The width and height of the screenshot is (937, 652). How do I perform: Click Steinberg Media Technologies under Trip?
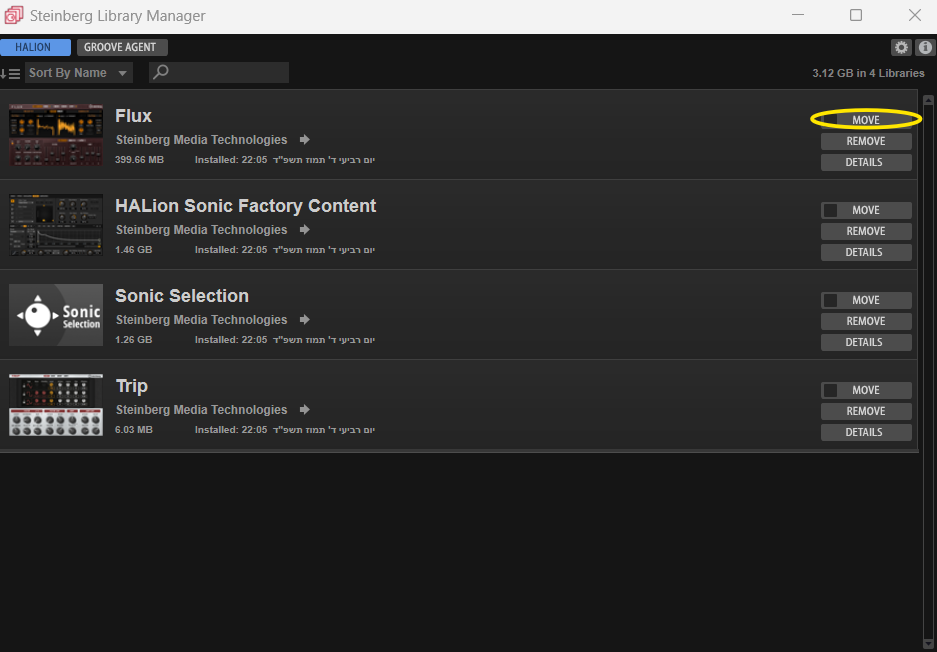click(x=201, y=410)
